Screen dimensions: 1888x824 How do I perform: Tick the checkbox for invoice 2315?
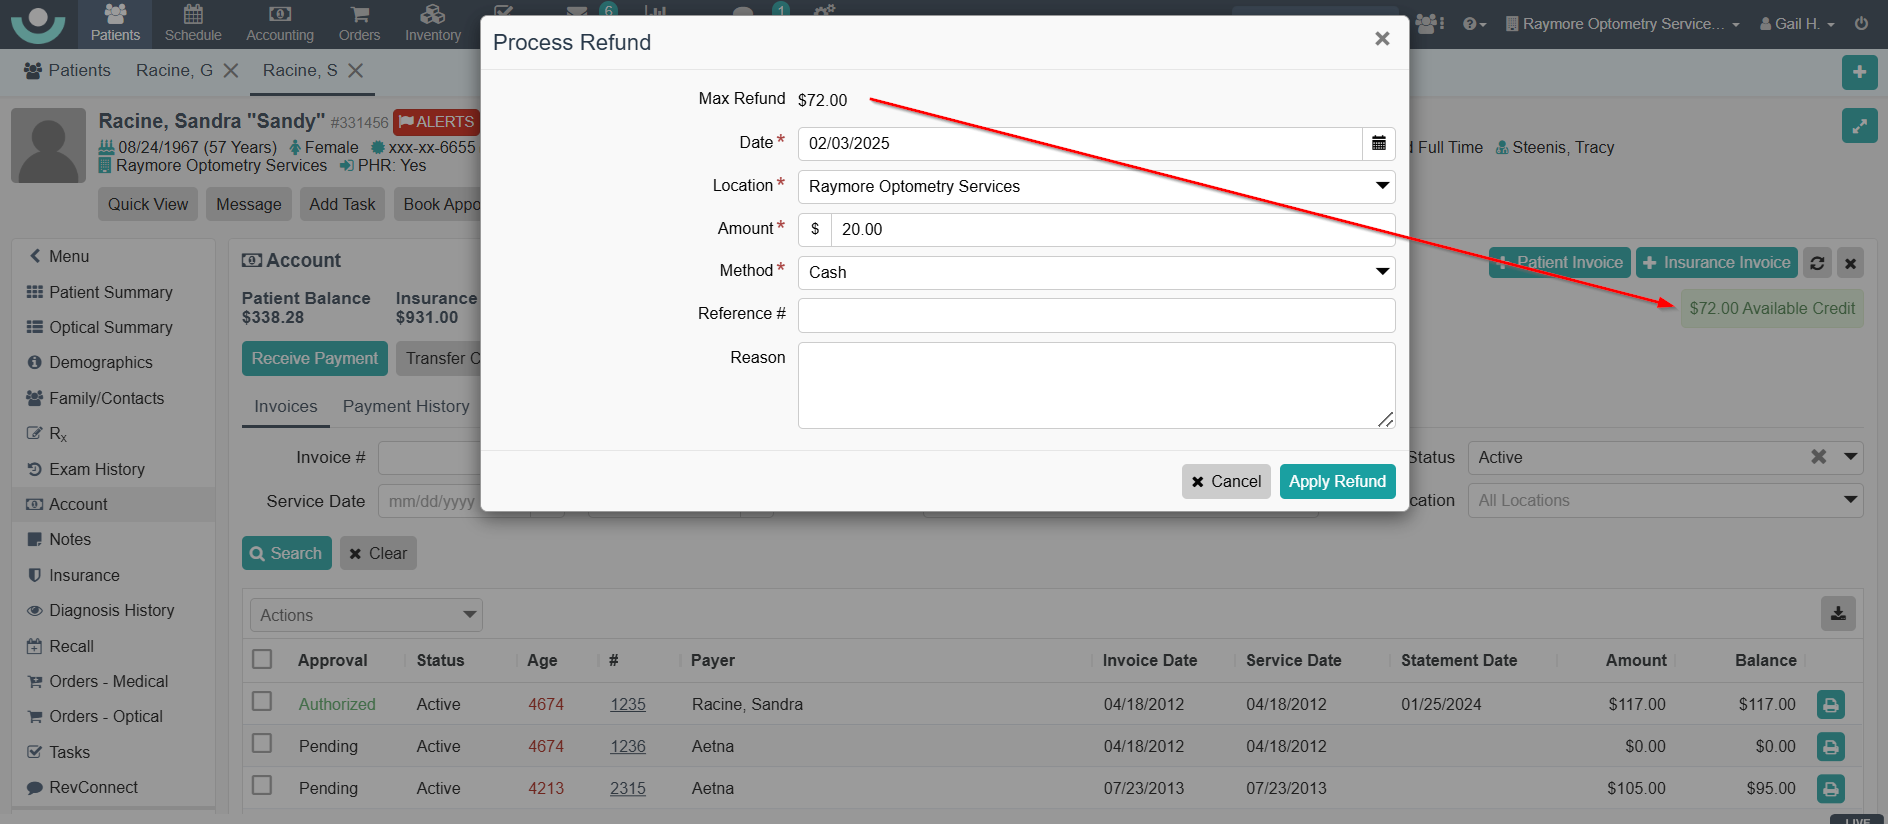262,786
